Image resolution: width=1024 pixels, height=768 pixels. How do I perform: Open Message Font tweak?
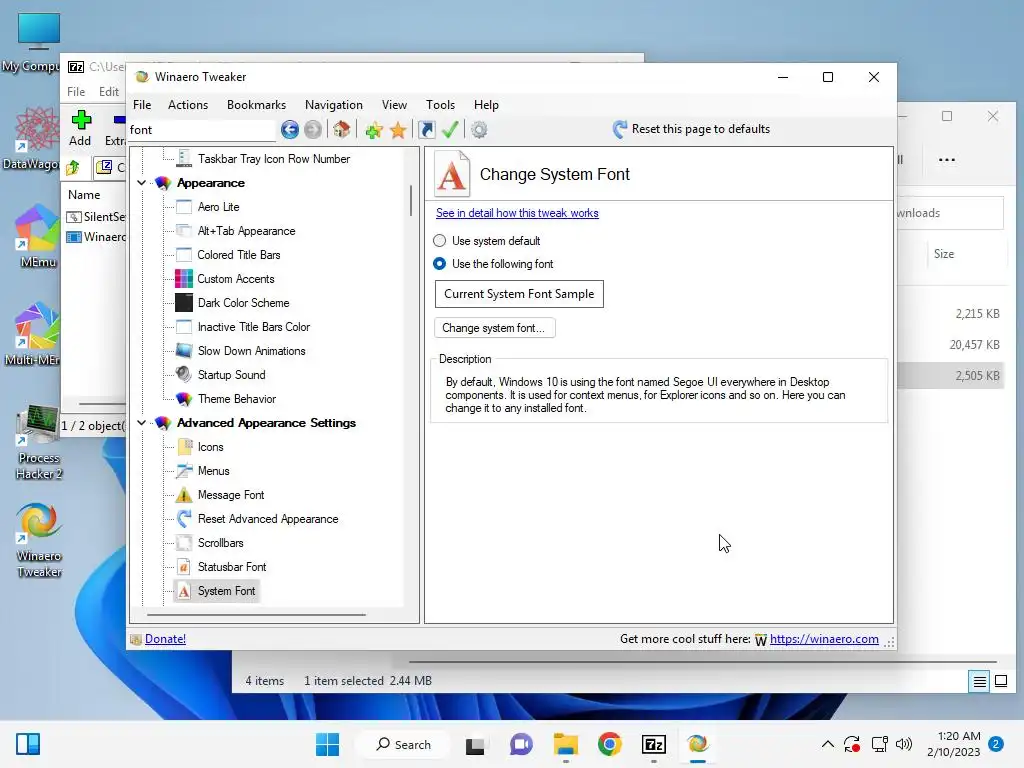point(231,495)
